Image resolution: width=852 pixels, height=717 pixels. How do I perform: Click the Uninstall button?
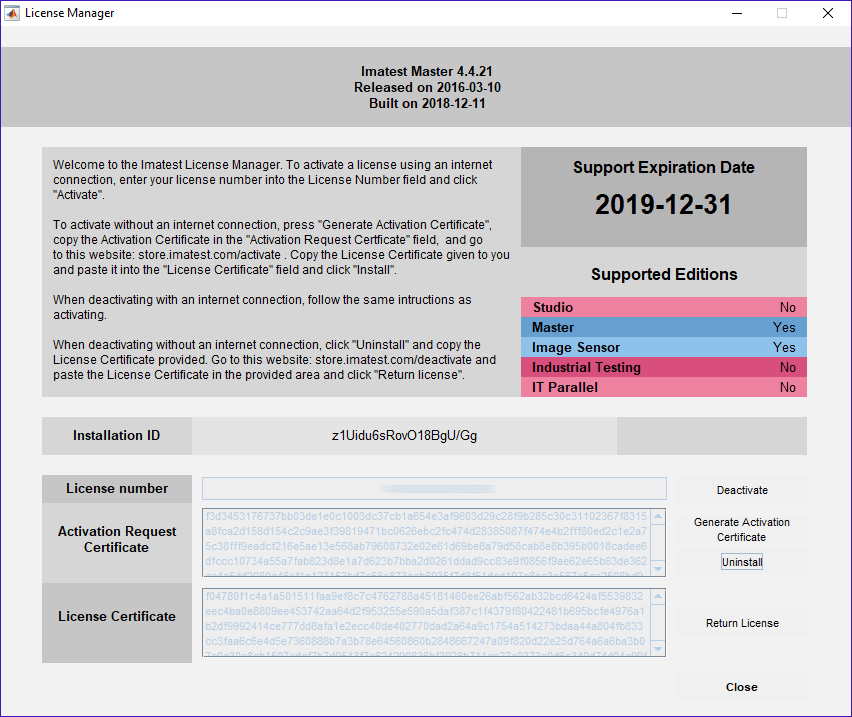coord(742,562)
